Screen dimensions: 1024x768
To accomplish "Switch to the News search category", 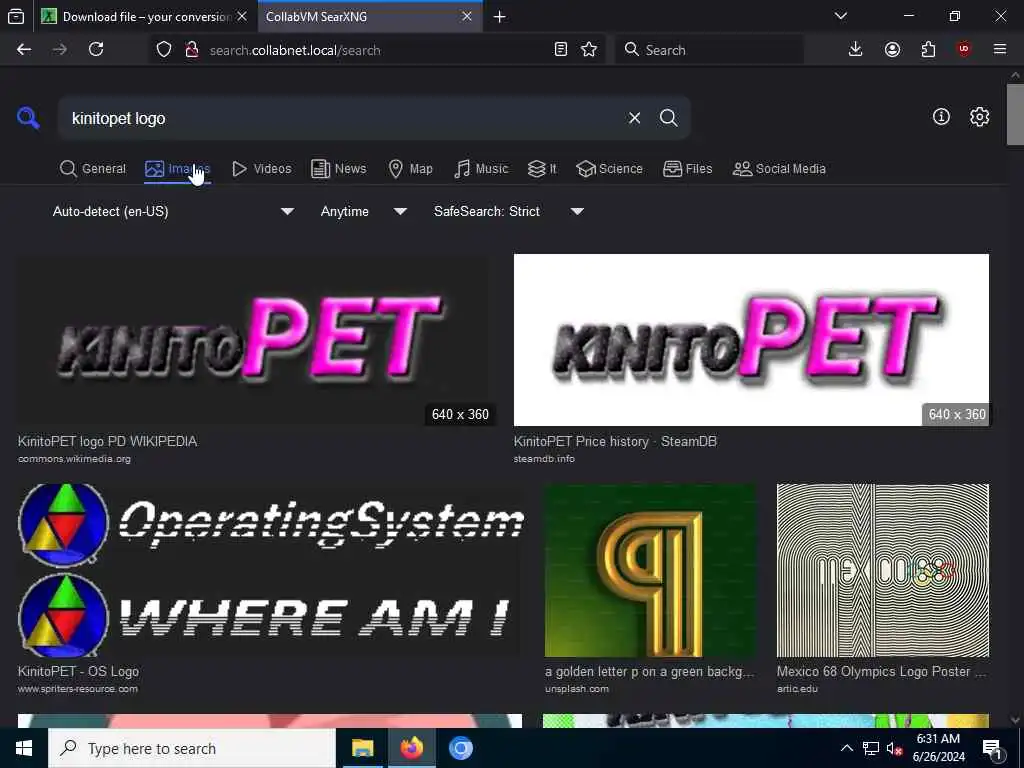I will click(x=339, y=168).
